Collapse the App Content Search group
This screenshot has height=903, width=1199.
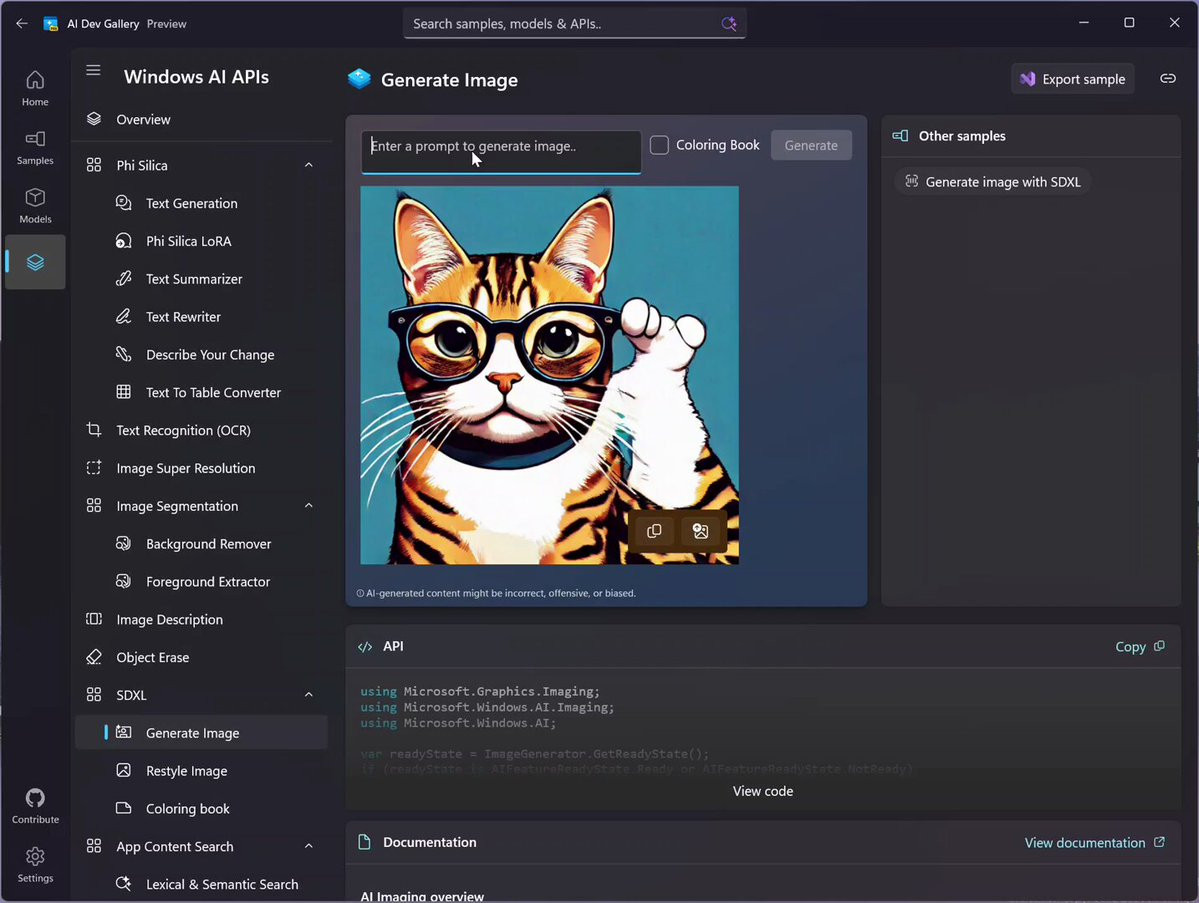309,846
